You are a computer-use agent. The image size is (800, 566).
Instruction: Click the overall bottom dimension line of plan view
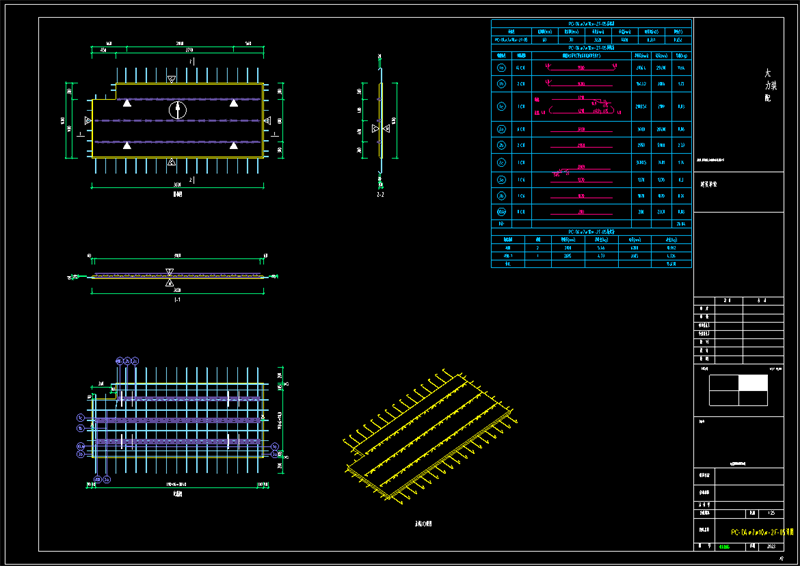(178, 187)
